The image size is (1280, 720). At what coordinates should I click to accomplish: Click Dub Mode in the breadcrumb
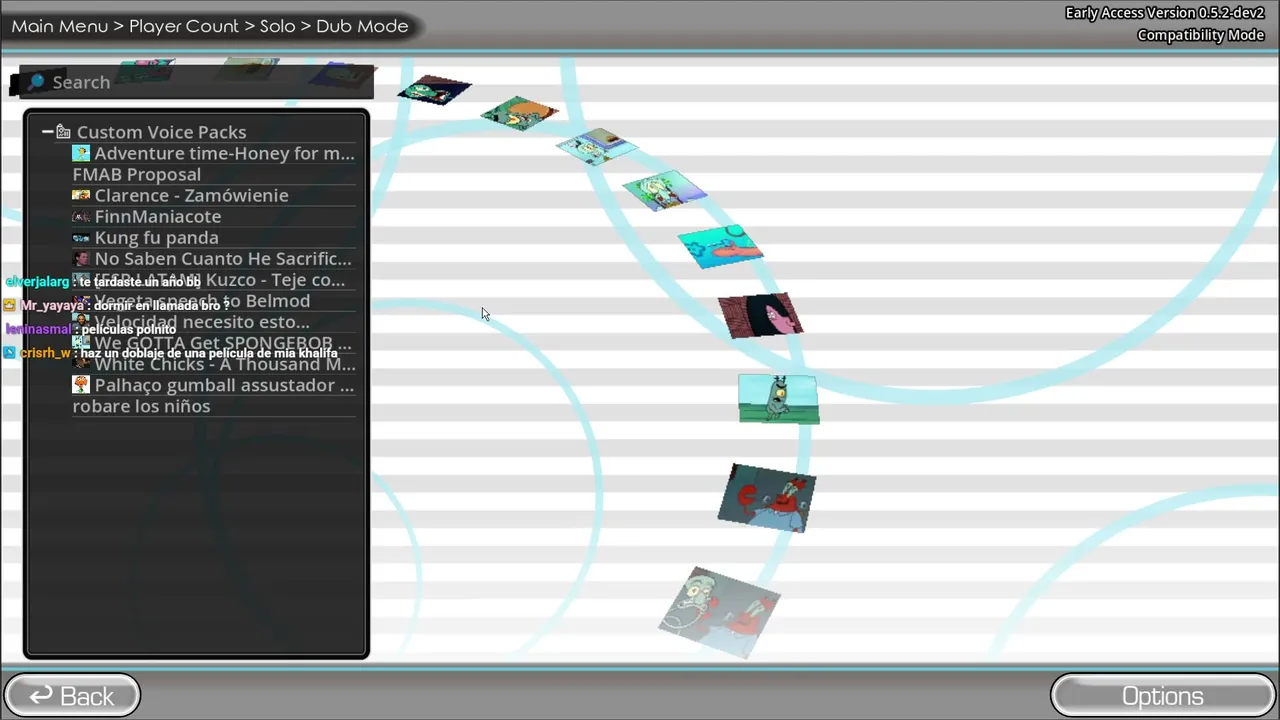tap(362, 26)
